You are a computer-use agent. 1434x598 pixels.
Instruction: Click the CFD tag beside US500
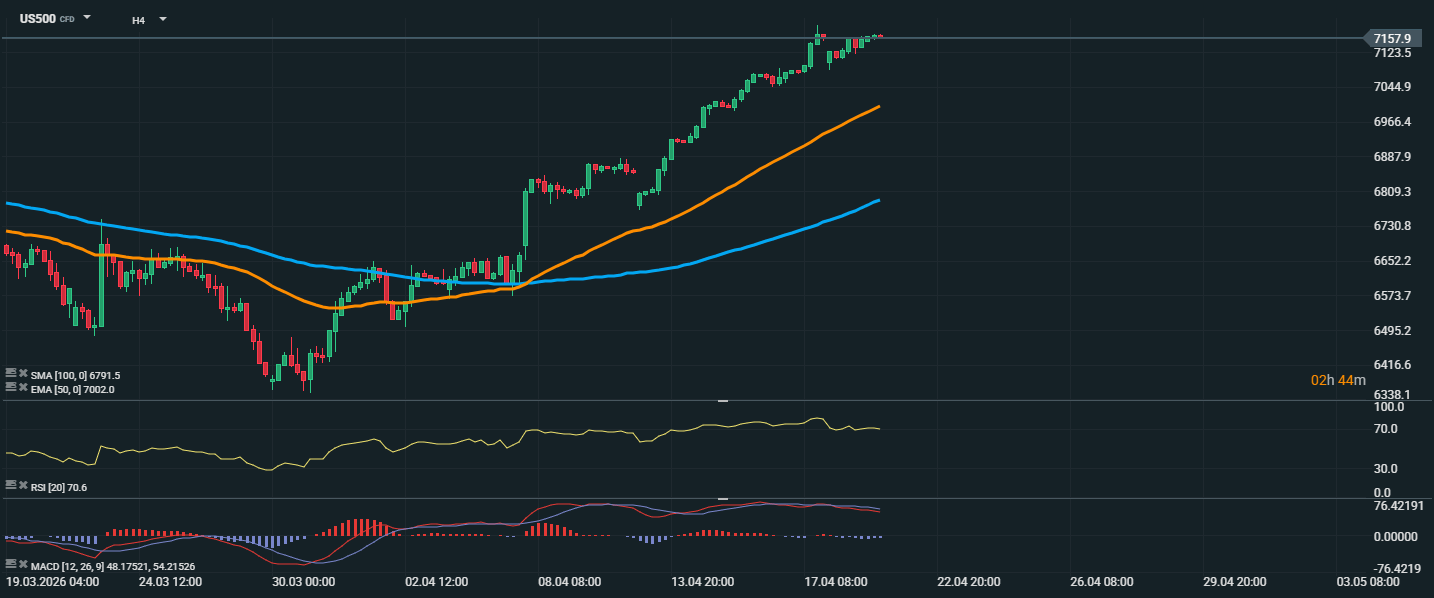click(x=67, y=20)
